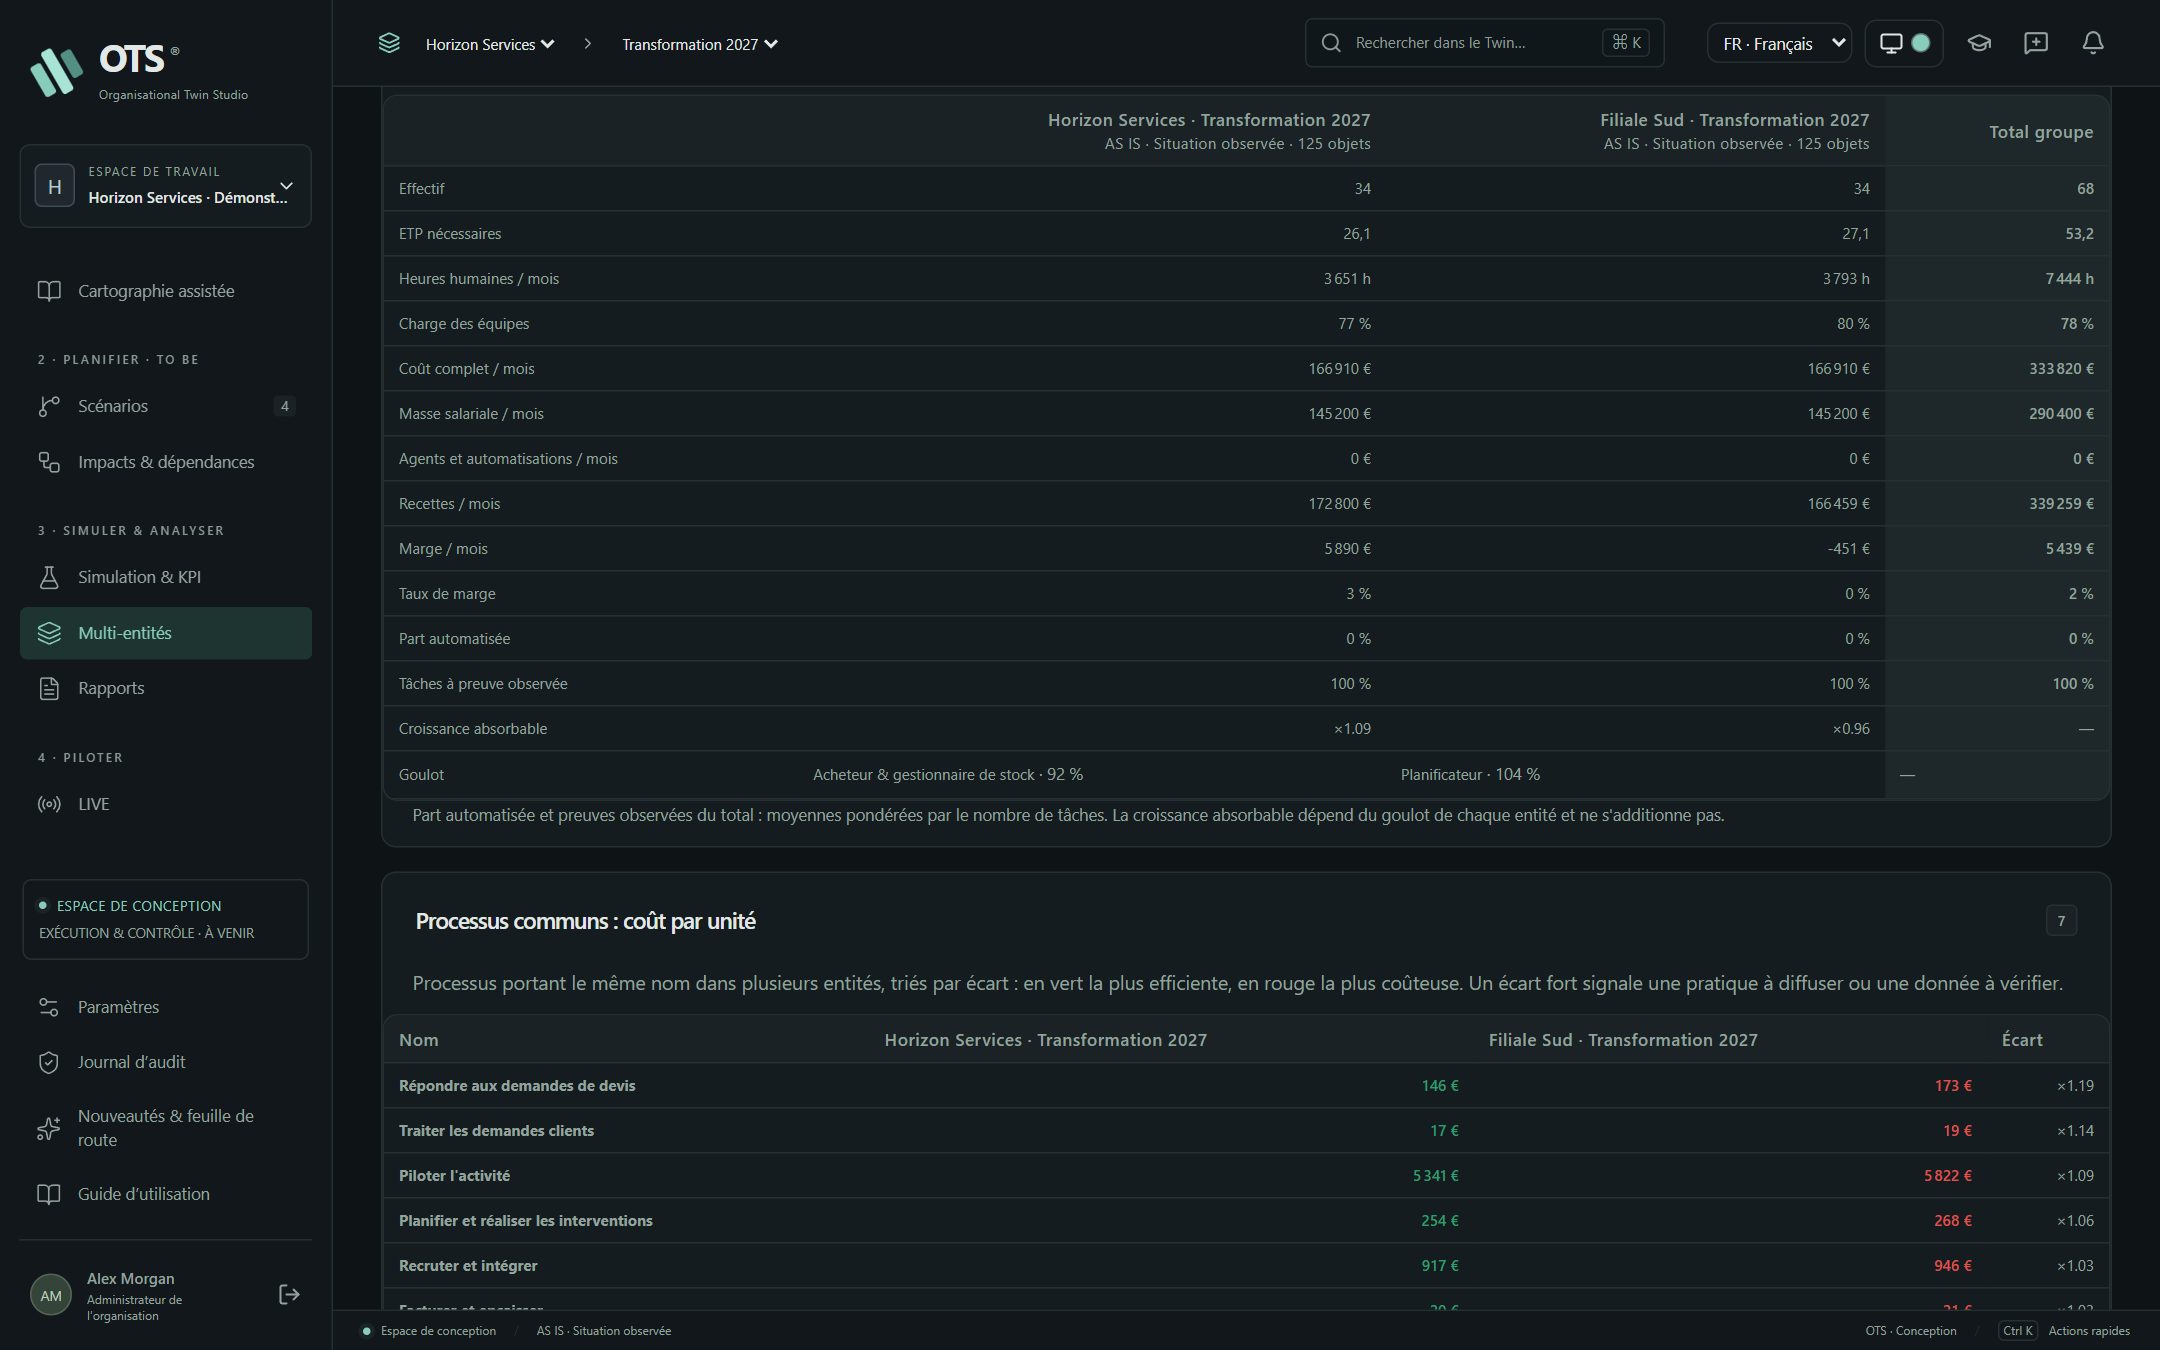Open the FR · Français language selector
The width and height of the screenshot is (2160, 1350).
[x=1780, y=43]
